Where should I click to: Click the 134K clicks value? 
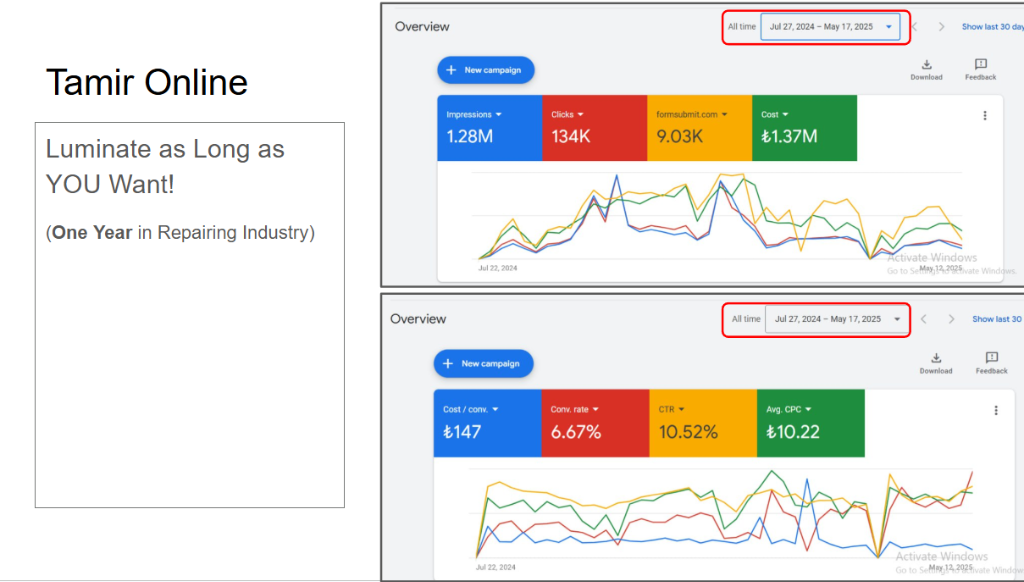[571, 137]
